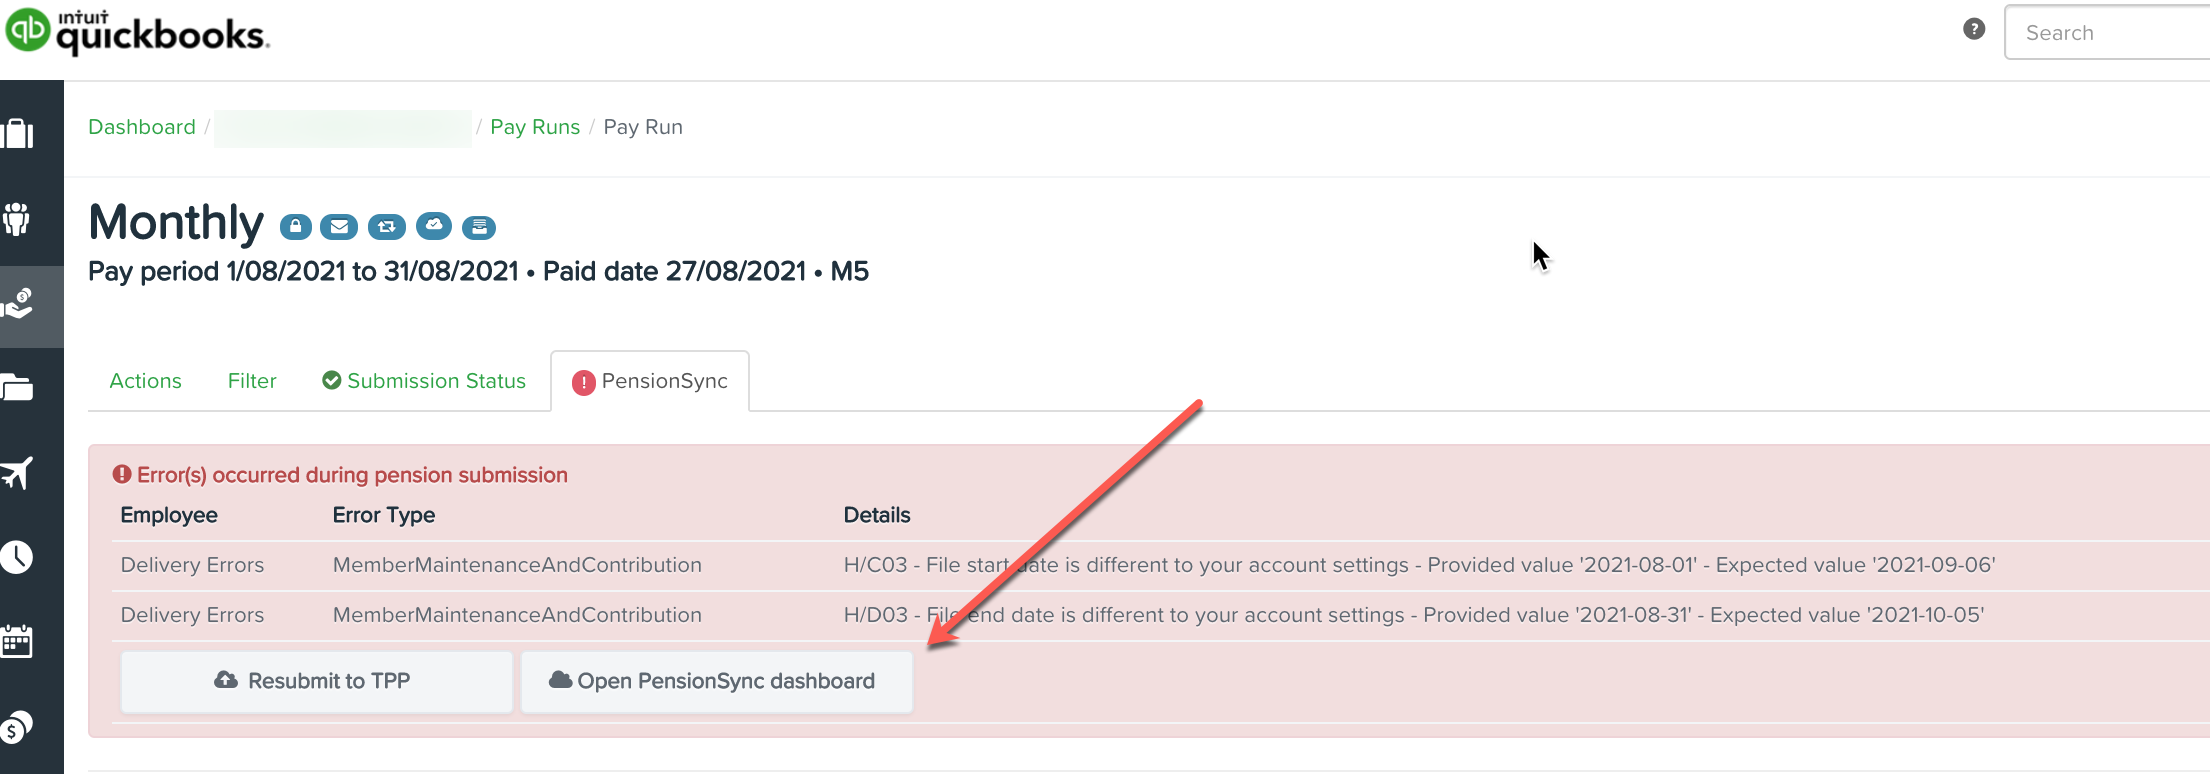Switch to the Filter tab

point(252,381)
